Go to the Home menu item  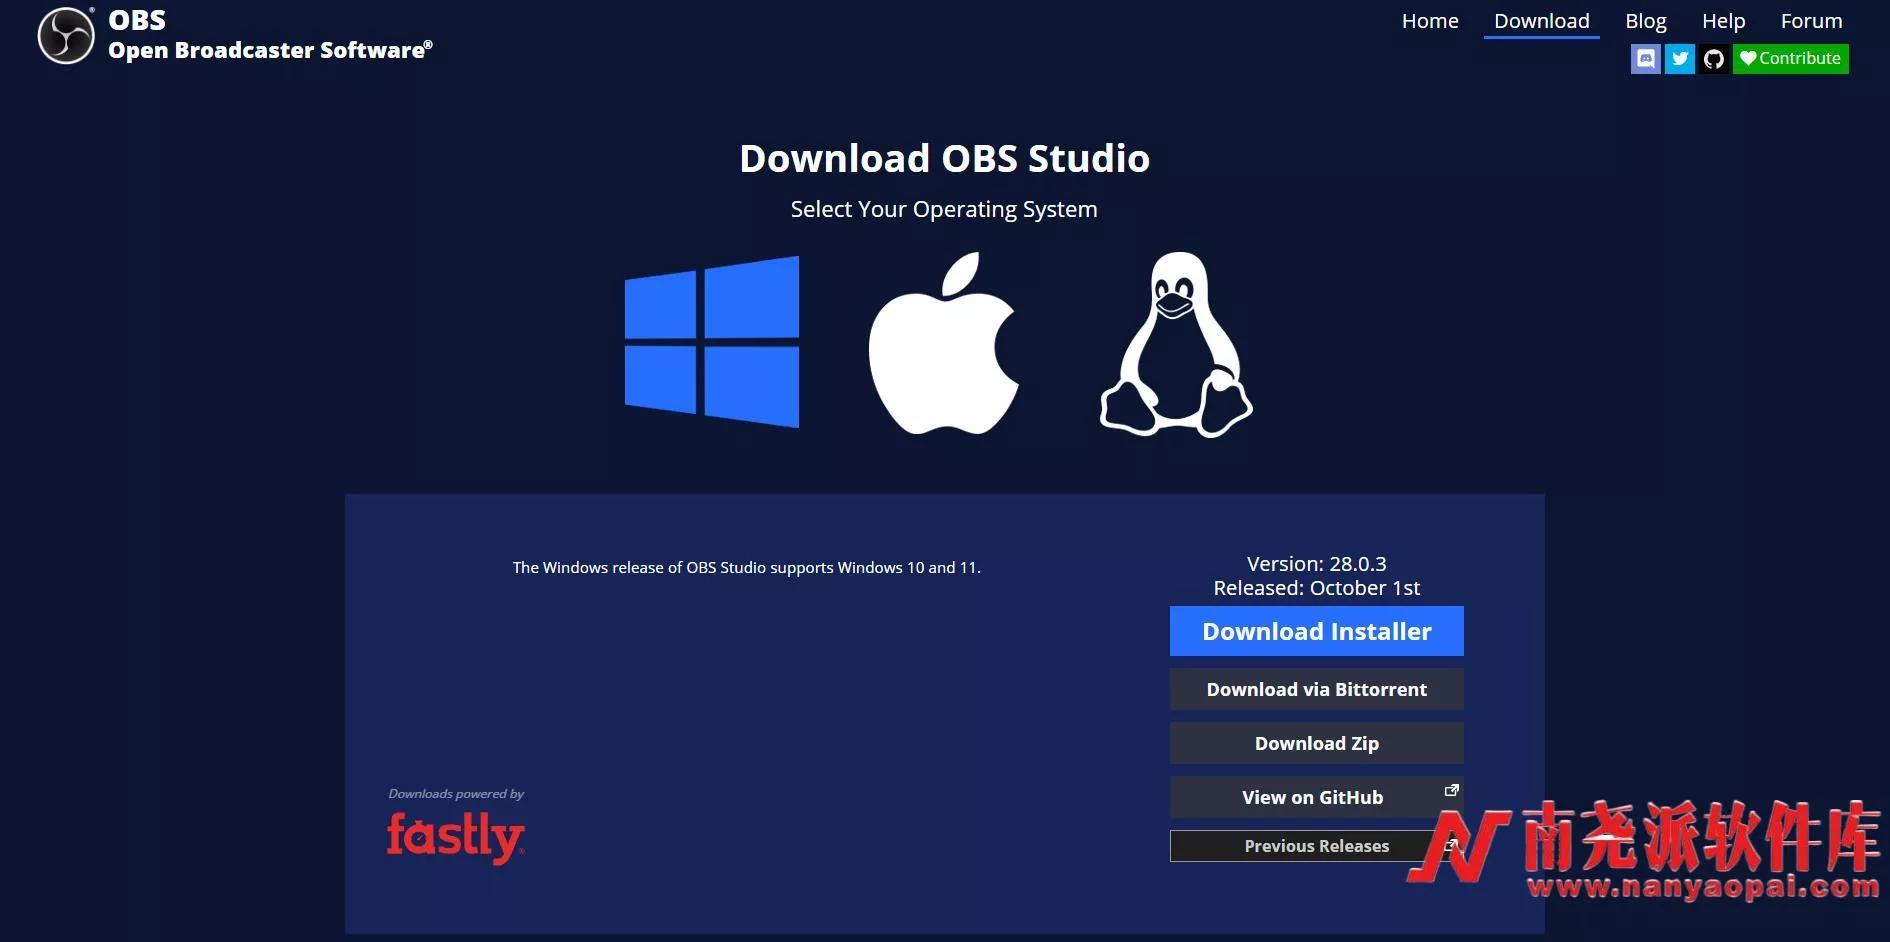1430,21
